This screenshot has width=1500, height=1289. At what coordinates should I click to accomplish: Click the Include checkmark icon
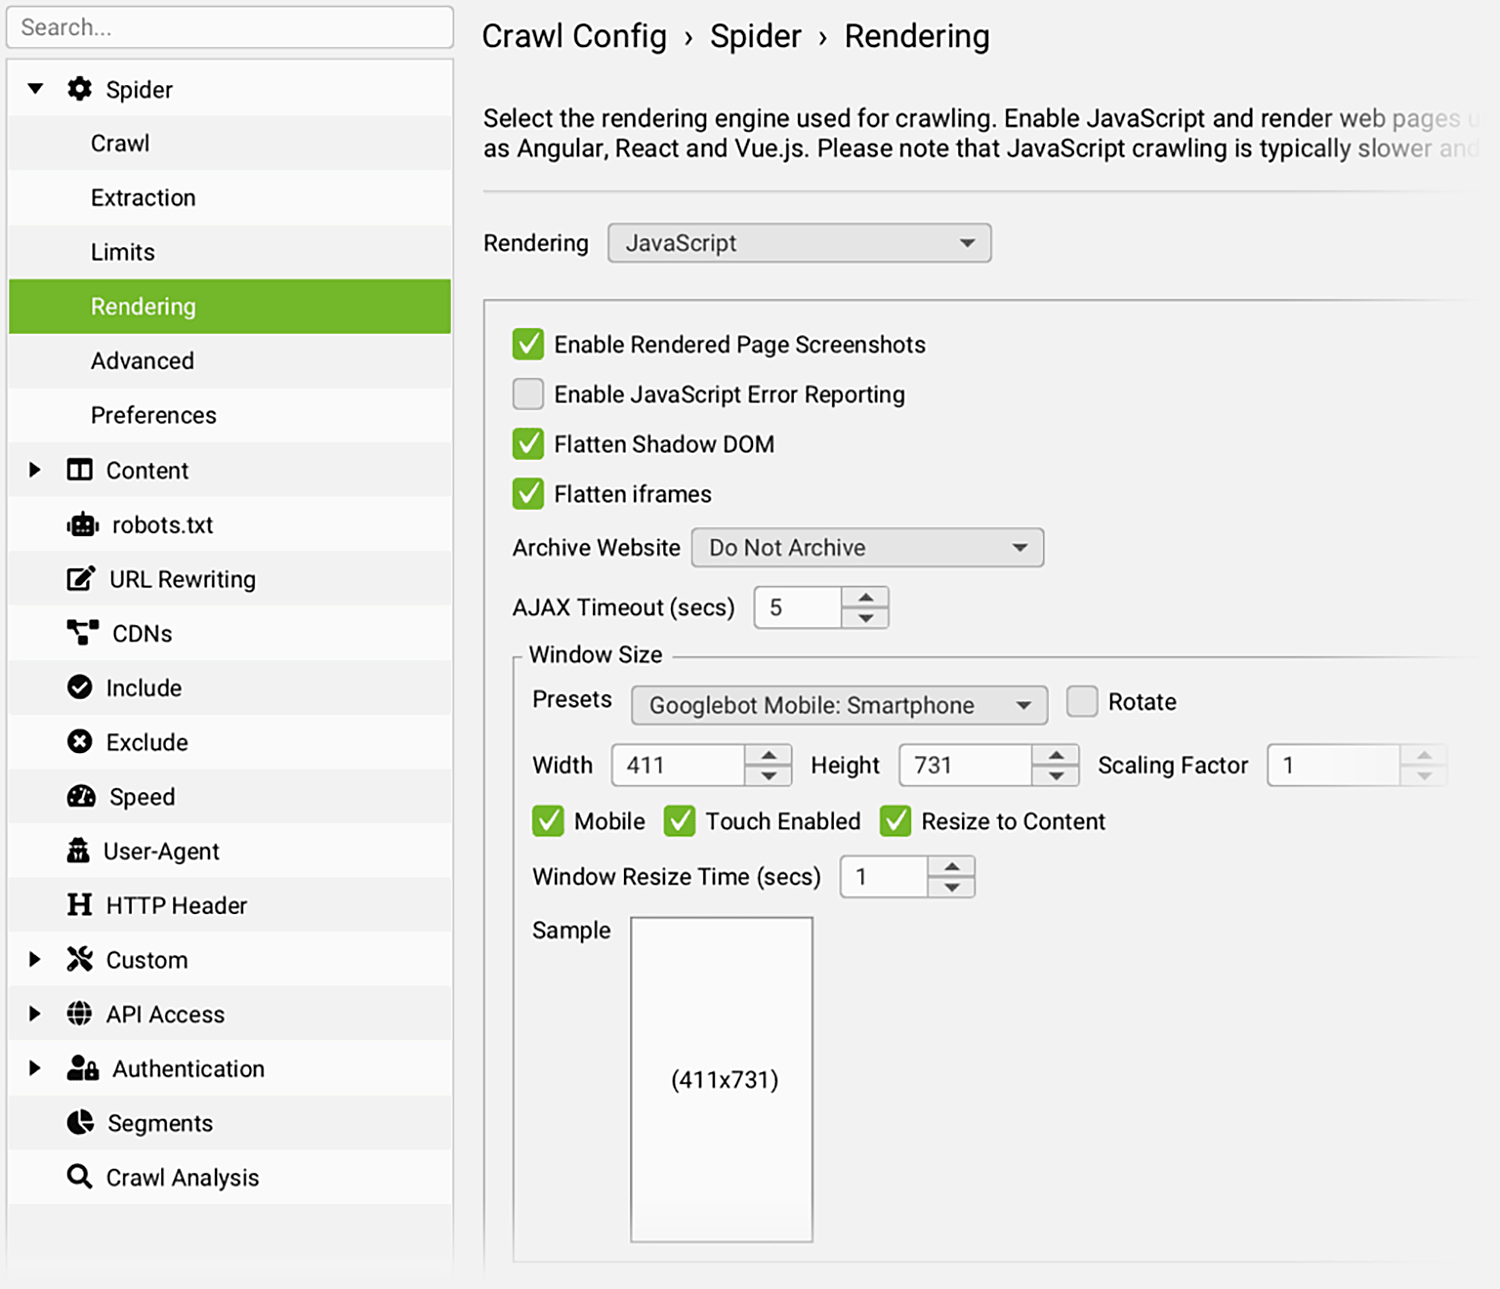click(x=80, y=687)
